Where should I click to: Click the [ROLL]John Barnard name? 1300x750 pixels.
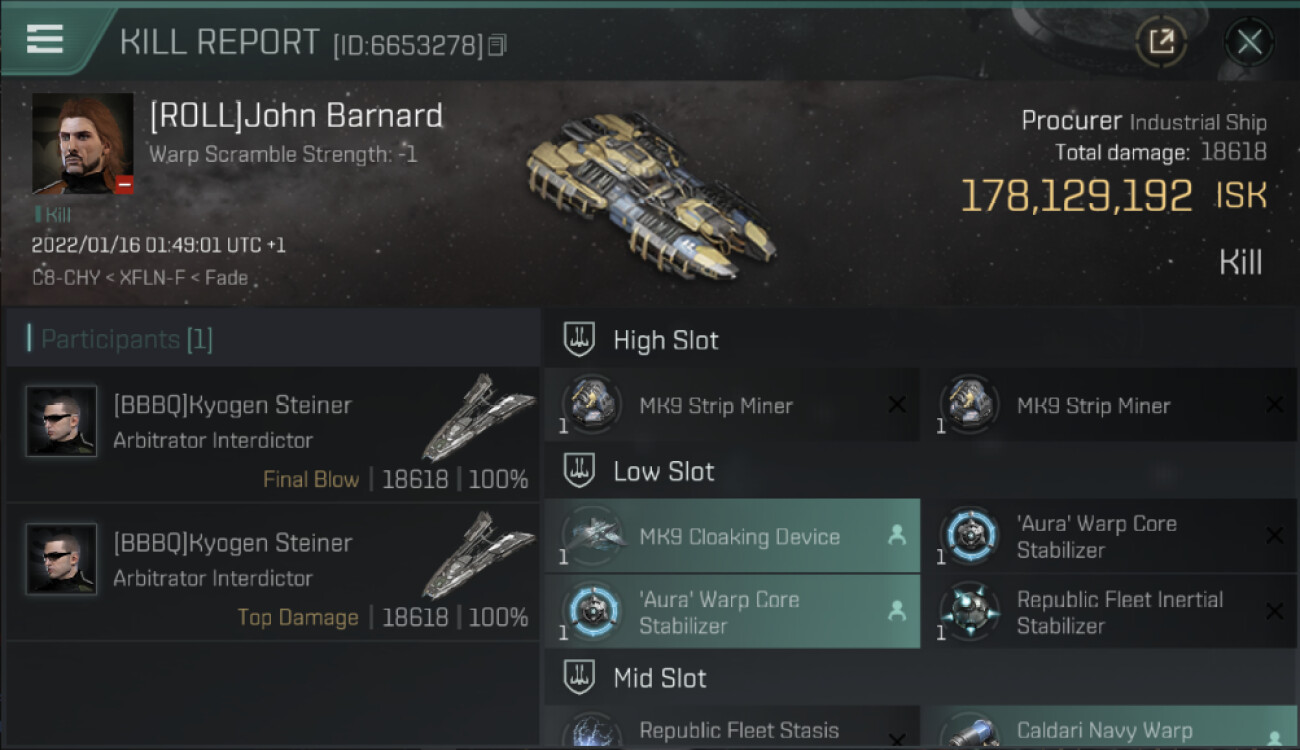click(x=296, y=116)
